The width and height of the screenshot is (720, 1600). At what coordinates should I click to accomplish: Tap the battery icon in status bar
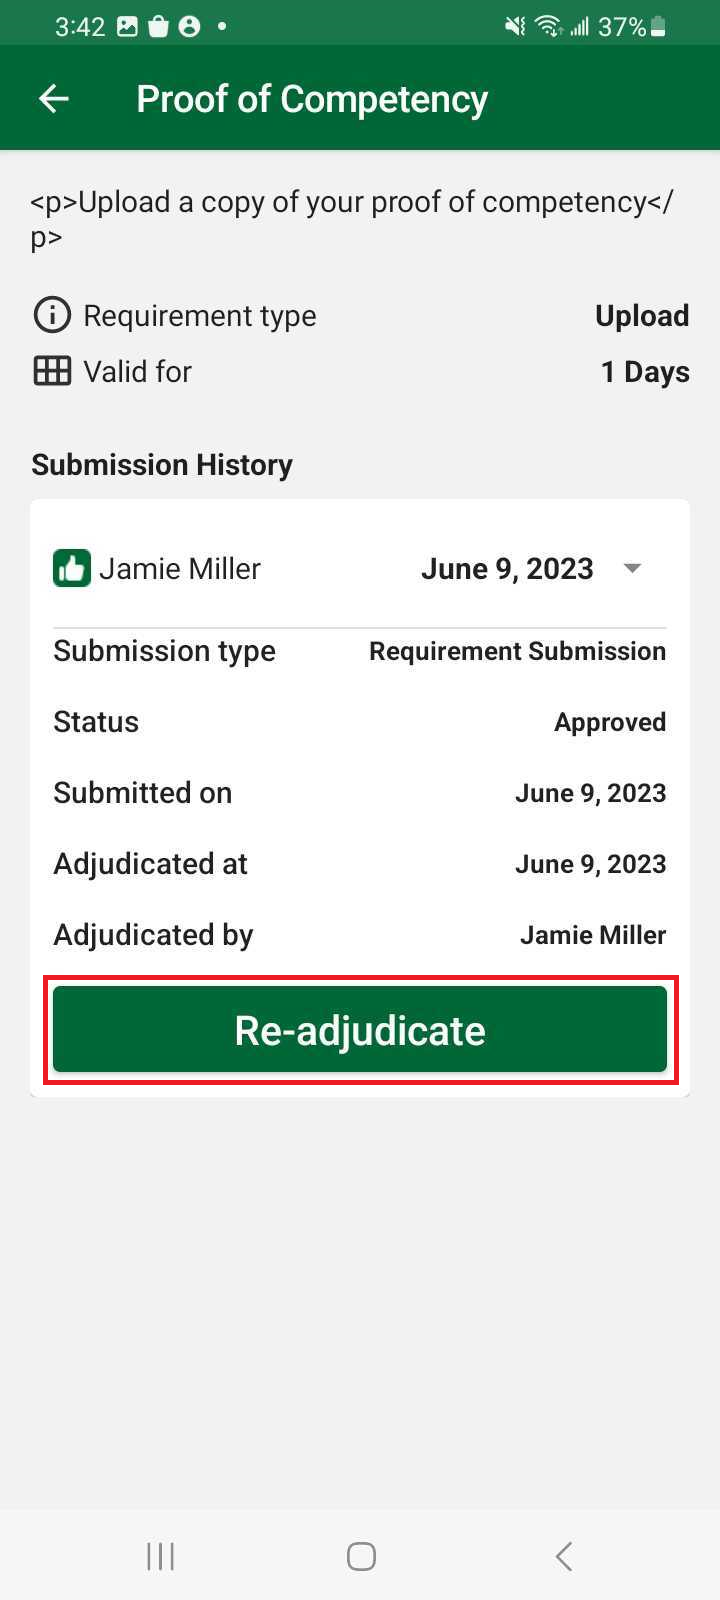[x=658, y=27]
